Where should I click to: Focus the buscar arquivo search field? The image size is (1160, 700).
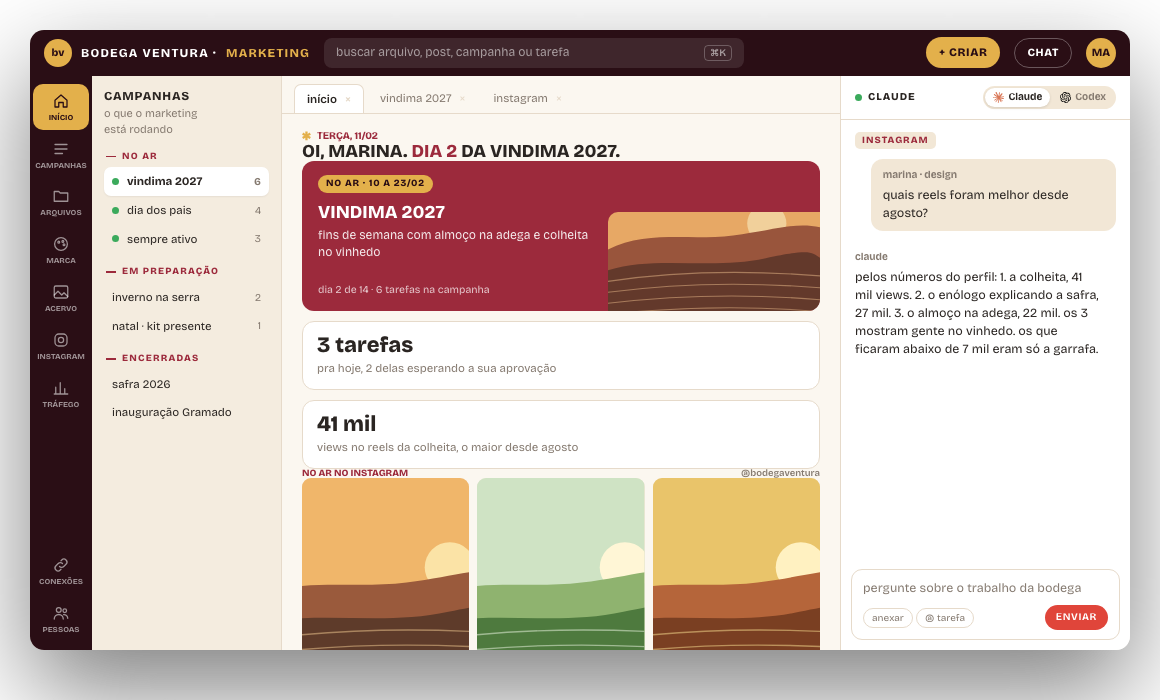click(533, 53)
